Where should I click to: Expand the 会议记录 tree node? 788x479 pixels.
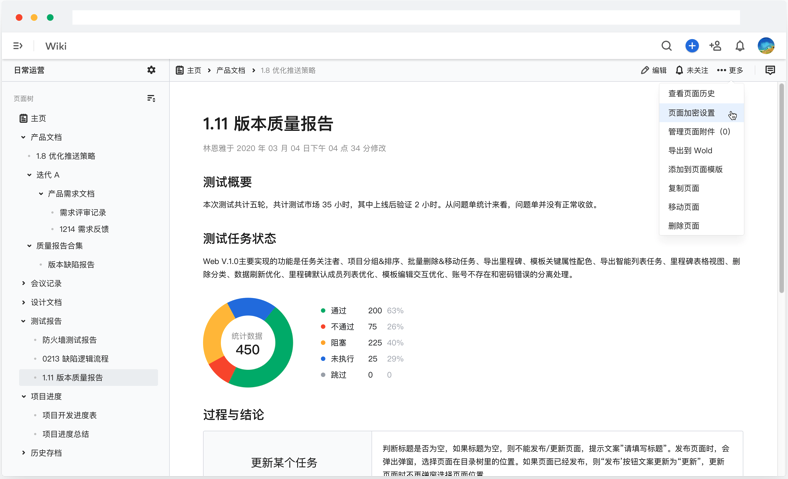pos(23,283)
